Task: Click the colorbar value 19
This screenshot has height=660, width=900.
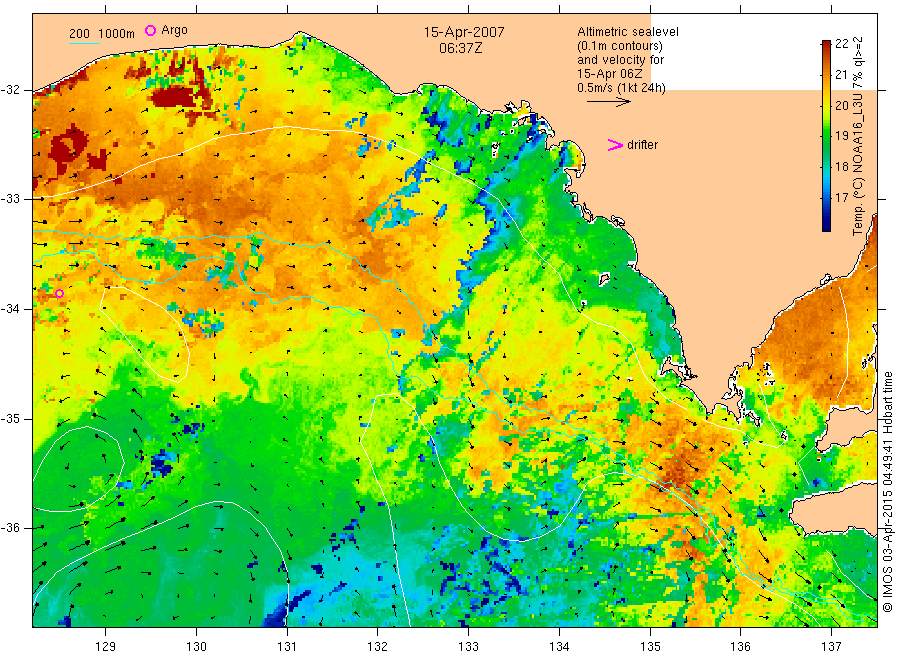Action: pos(841,136)
